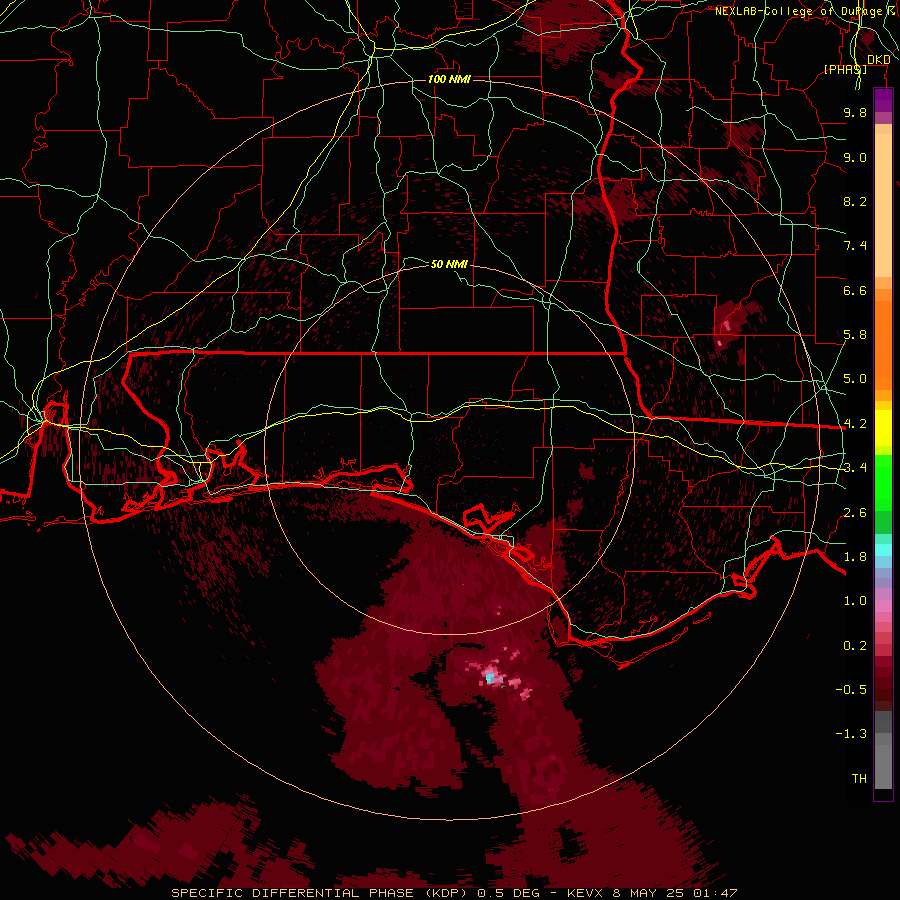Pick the bright green segment of the color bar

[883, 482]
